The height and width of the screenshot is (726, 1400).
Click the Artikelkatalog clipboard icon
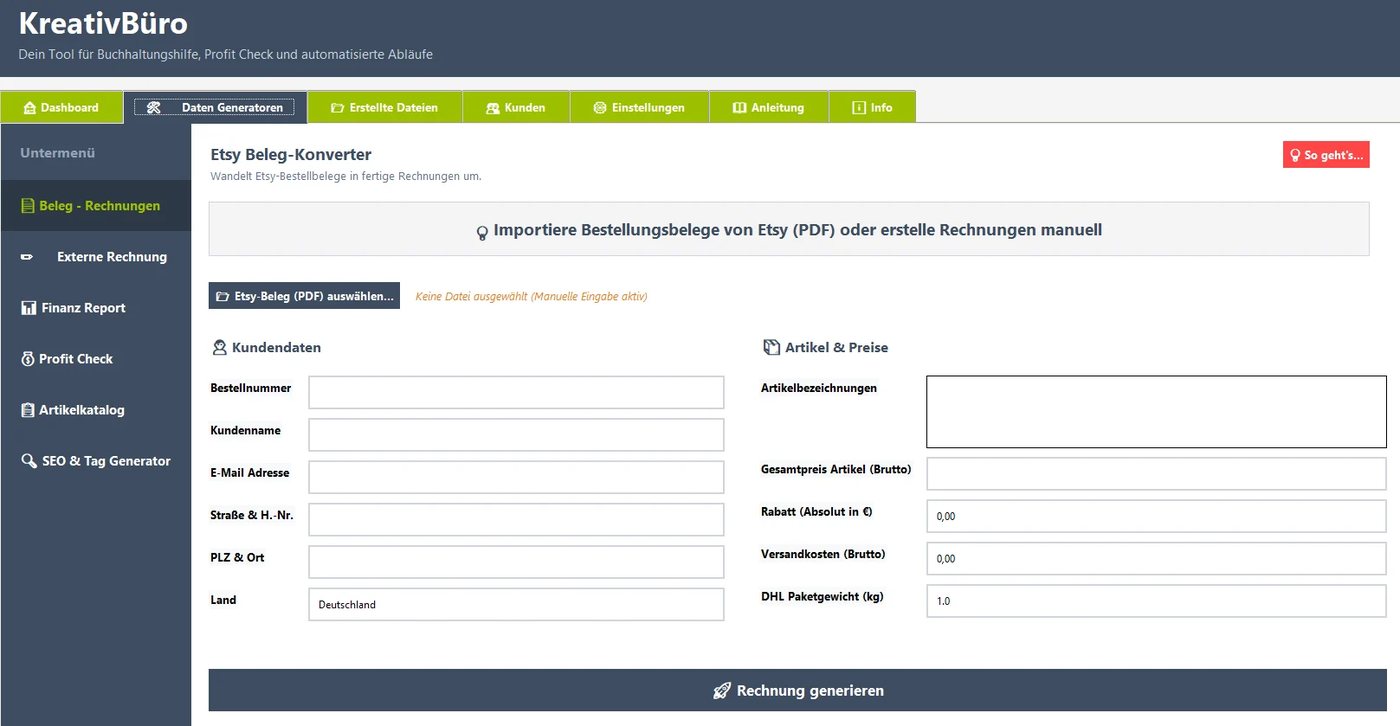(28, 410)
